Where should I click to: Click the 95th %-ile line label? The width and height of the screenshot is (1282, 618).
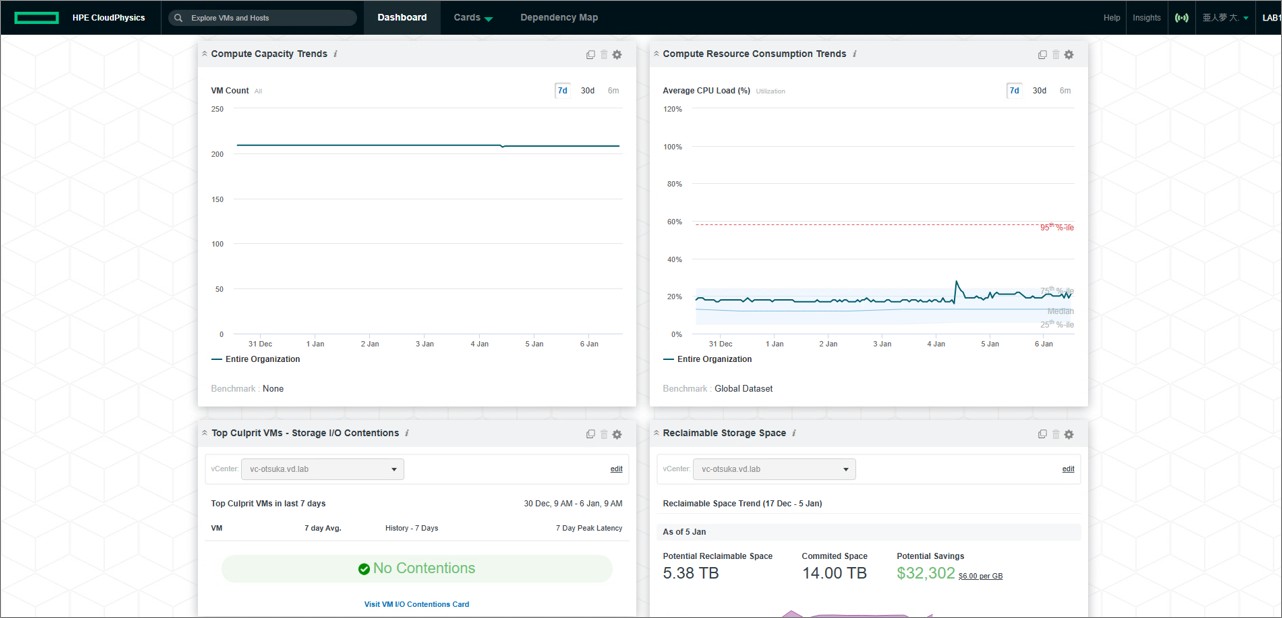[1057, 228]
